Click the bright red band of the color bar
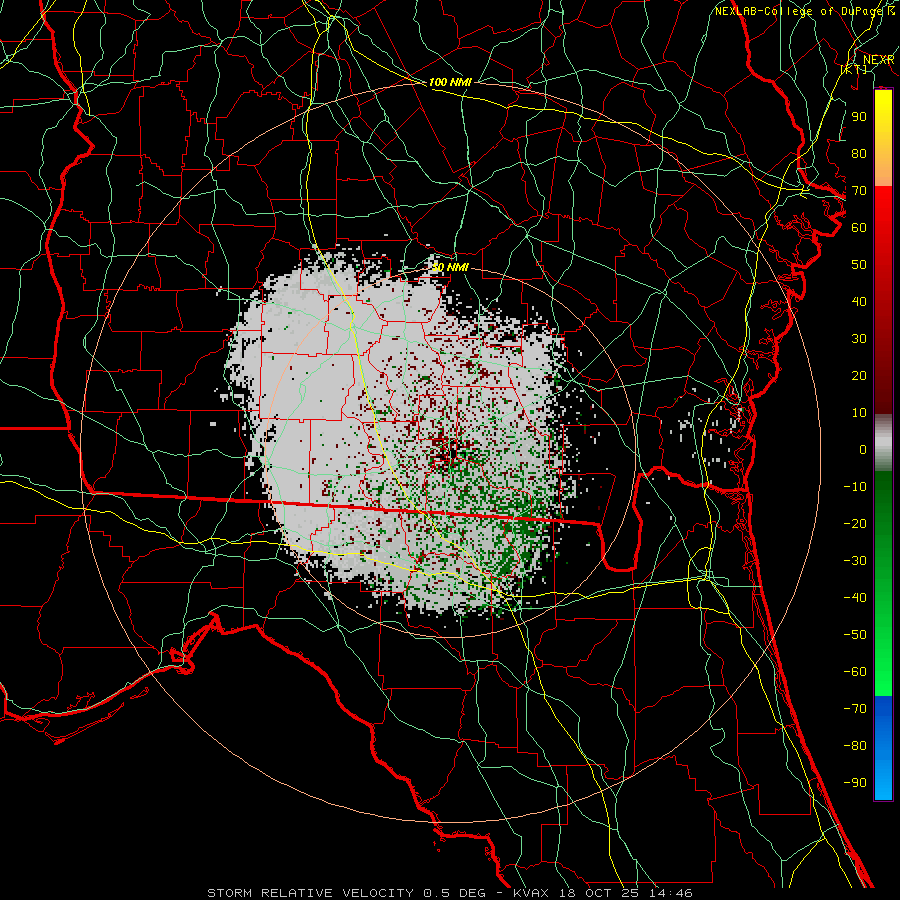The image size is (900, 900). click(x=883, y=221)
